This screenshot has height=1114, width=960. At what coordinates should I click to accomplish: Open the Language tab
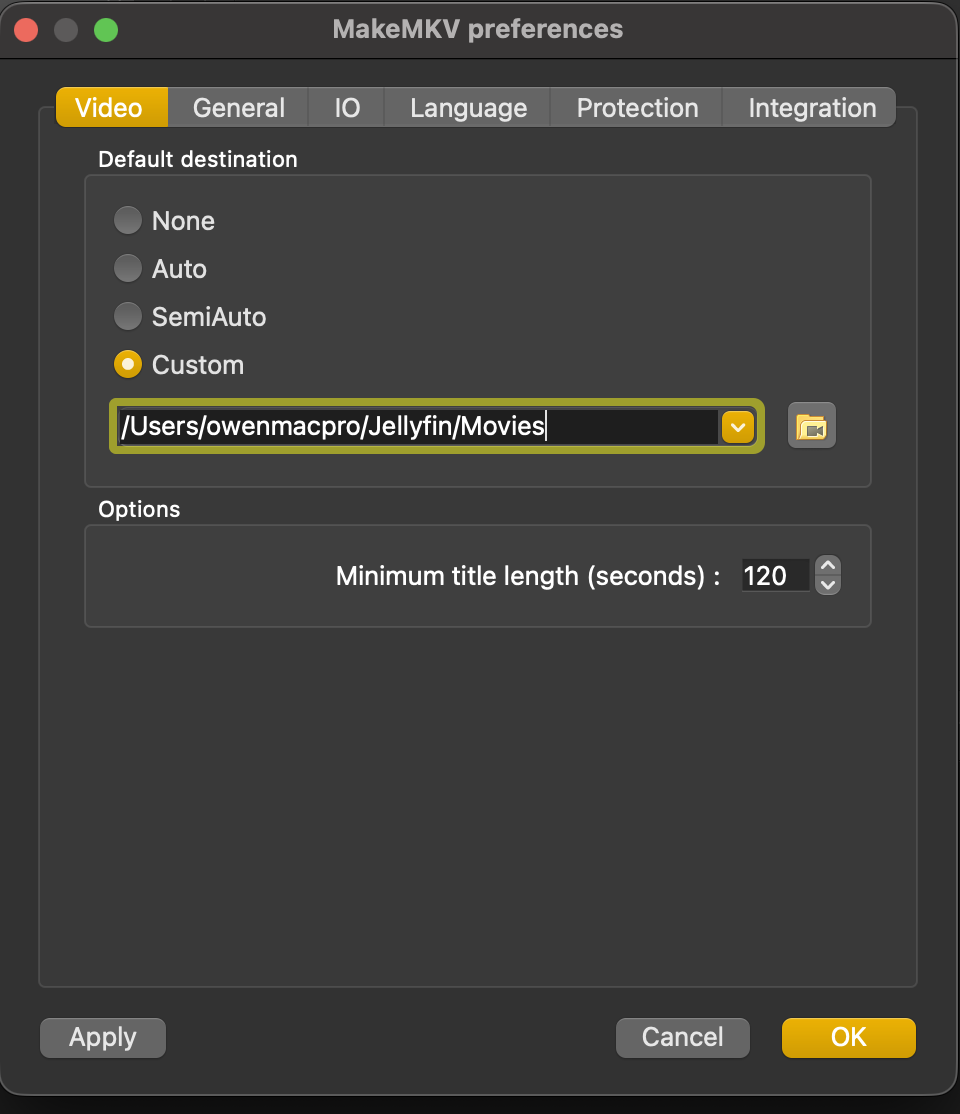(x=468, y=107)
